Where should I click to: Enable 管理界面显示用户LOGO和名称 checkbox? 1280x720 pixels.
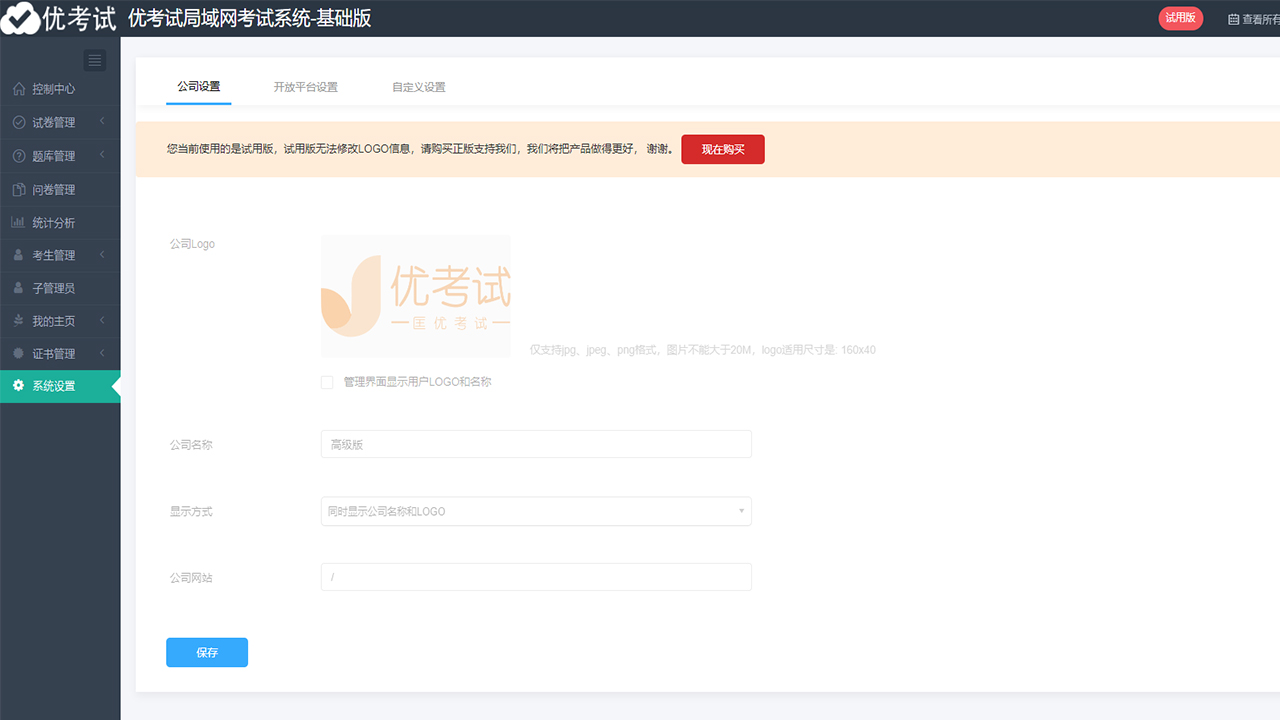[326, 382]
